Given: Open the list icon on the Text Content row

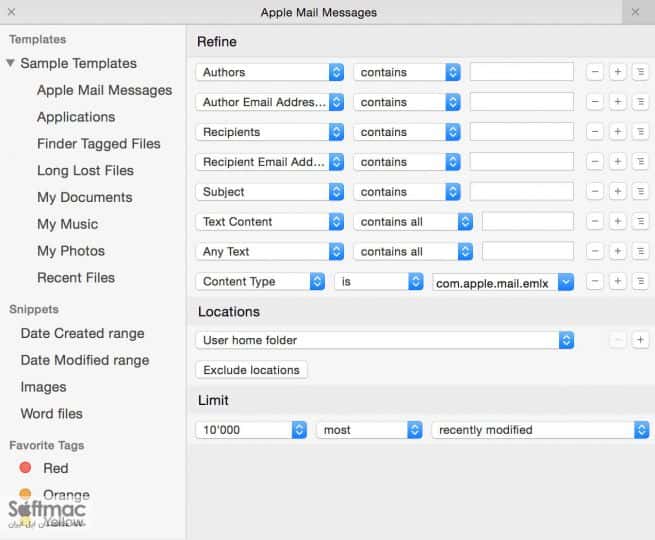Looking at the screenshot, I should [x=640, y=222].
